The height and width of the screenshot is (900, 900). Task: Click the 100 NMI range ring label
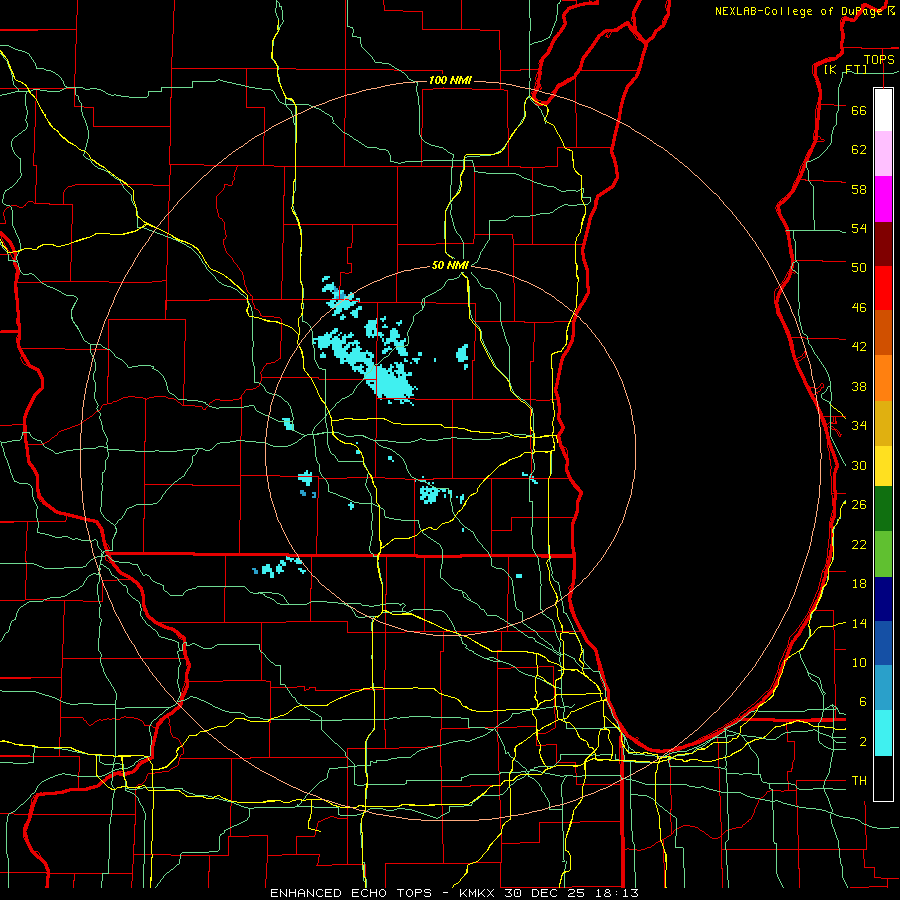click(450, 80)
